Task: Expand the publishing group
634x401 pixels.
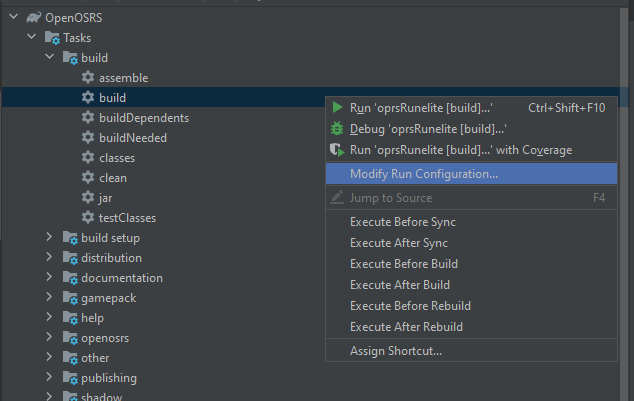Action: tap(49, 377)
